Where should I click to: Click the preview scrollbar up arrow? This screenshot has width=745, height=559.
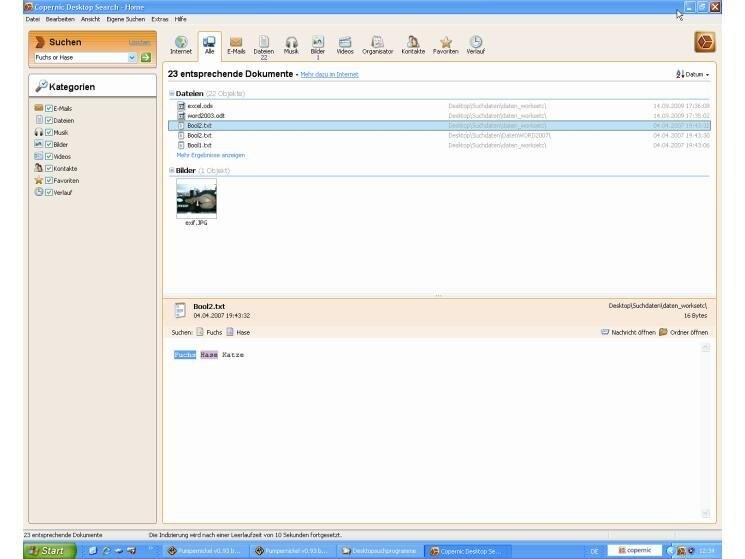pyautogui.click(x=706, y=348)
